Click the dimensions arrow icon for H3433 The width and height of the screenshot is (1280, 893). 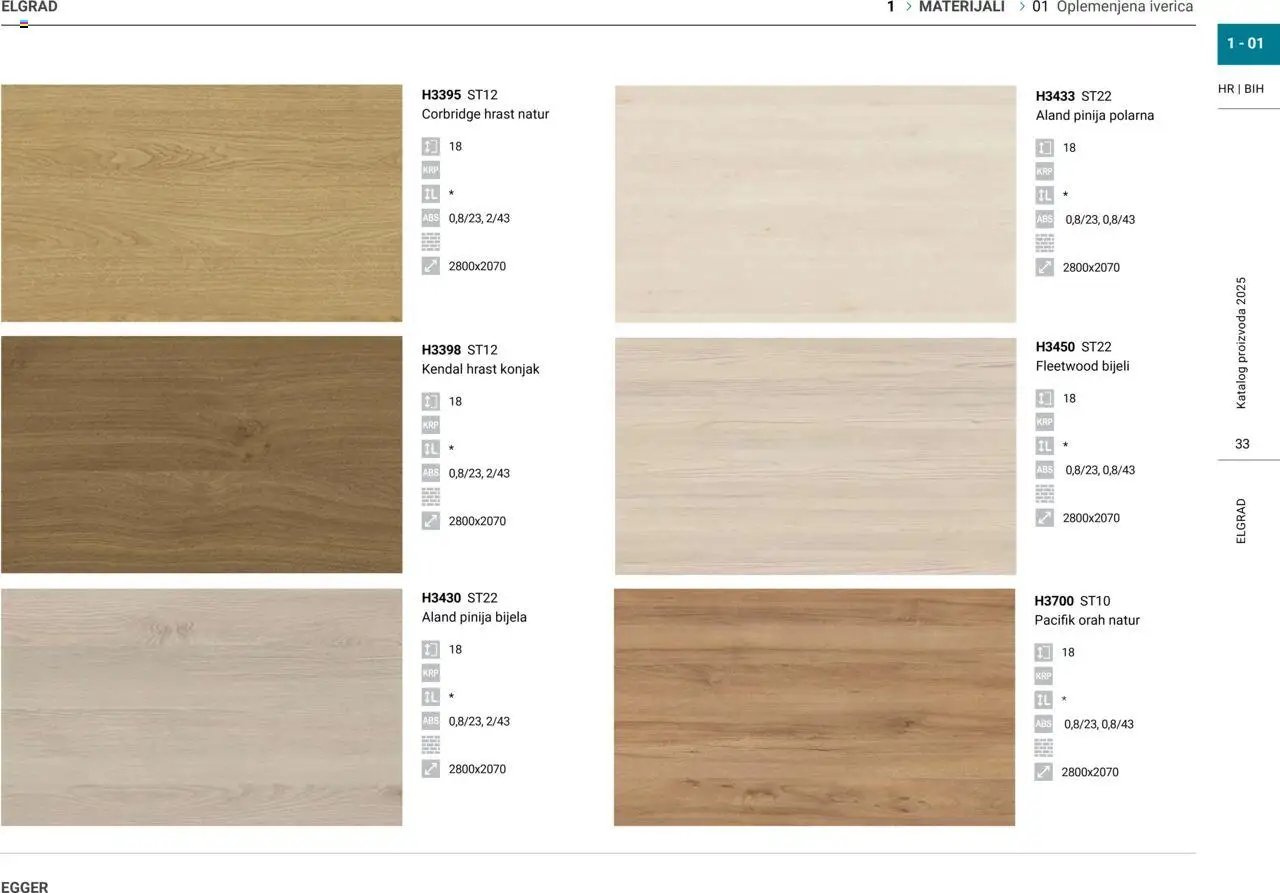tap(1045, 268)
